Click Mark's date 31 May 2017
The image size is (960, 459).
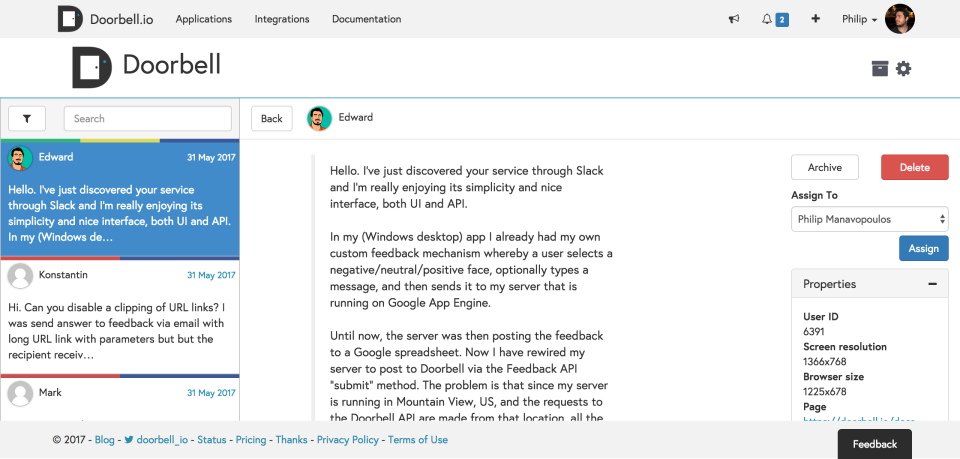pyautogui.click(x=211, y=393)
